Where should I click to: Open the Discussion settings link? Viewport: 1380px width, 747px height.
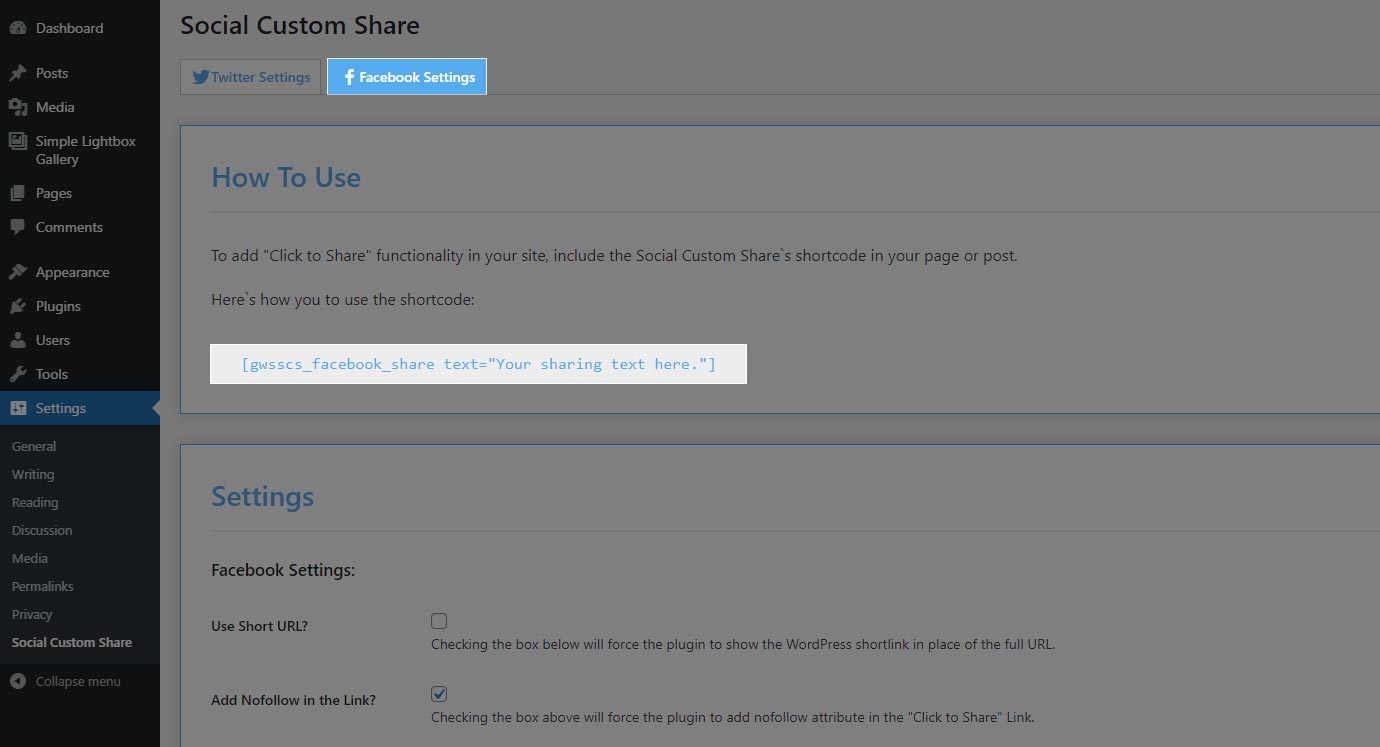point(42,530)
